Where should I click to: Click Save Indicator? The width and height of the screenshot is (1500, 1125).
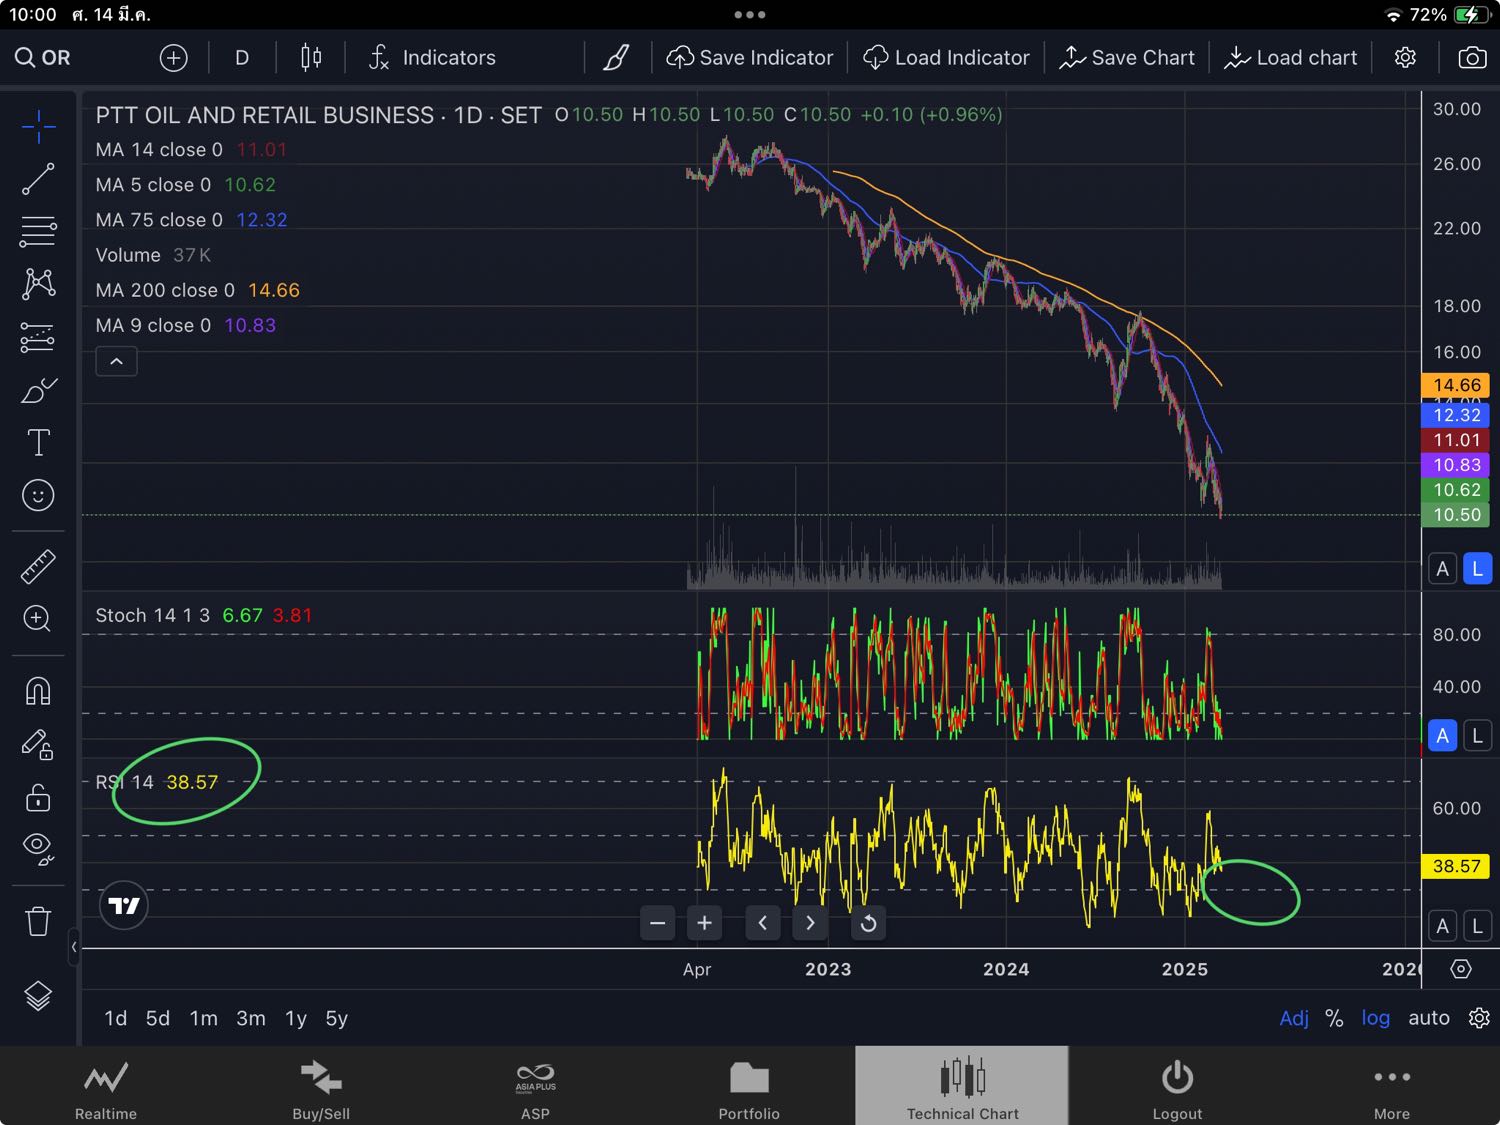tap(750, 58)
